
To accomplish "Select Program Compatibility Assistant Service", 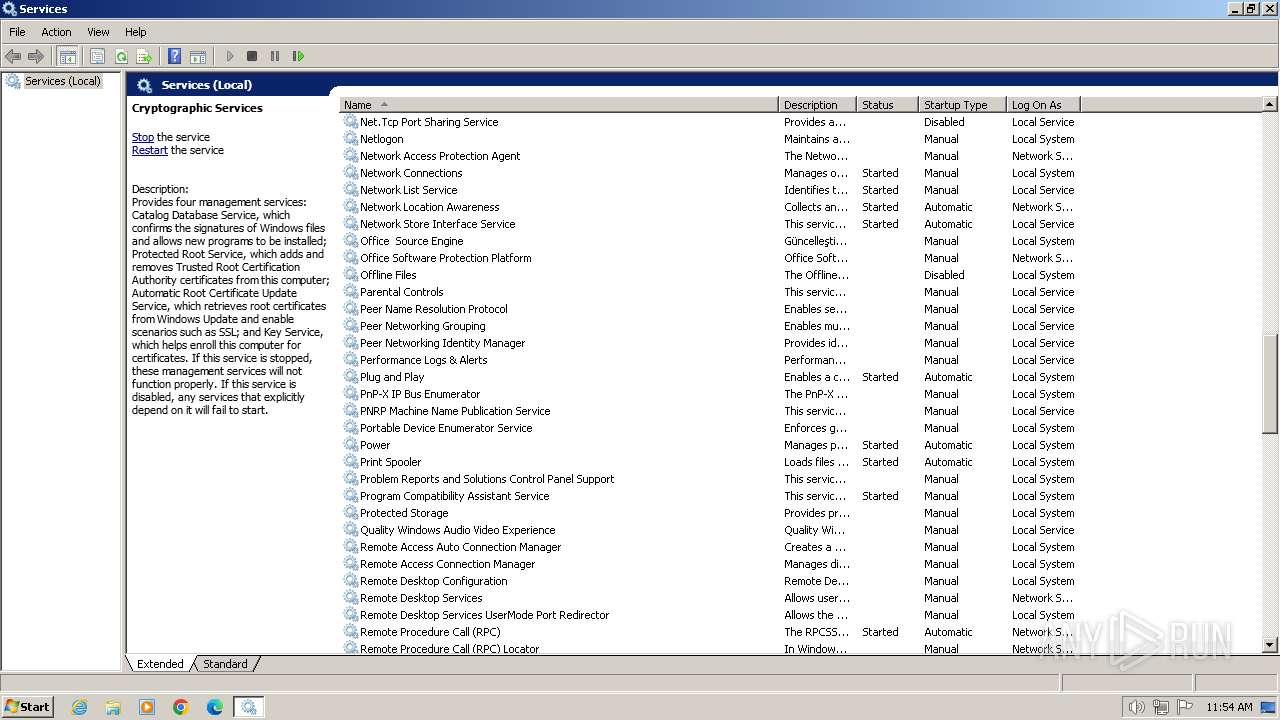I will pyautogui.click(x=454, y=496).
